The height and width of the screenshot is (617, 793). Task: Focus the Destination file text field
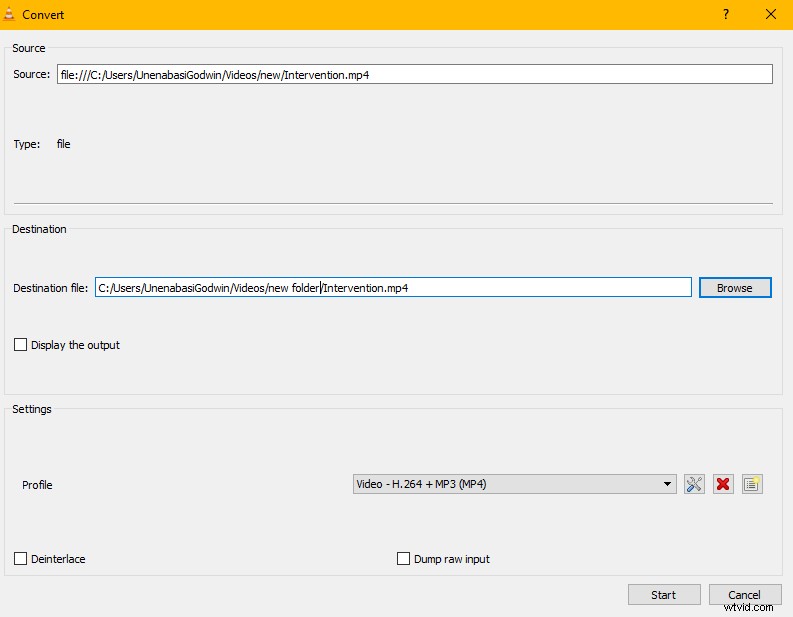coord(393,287)
